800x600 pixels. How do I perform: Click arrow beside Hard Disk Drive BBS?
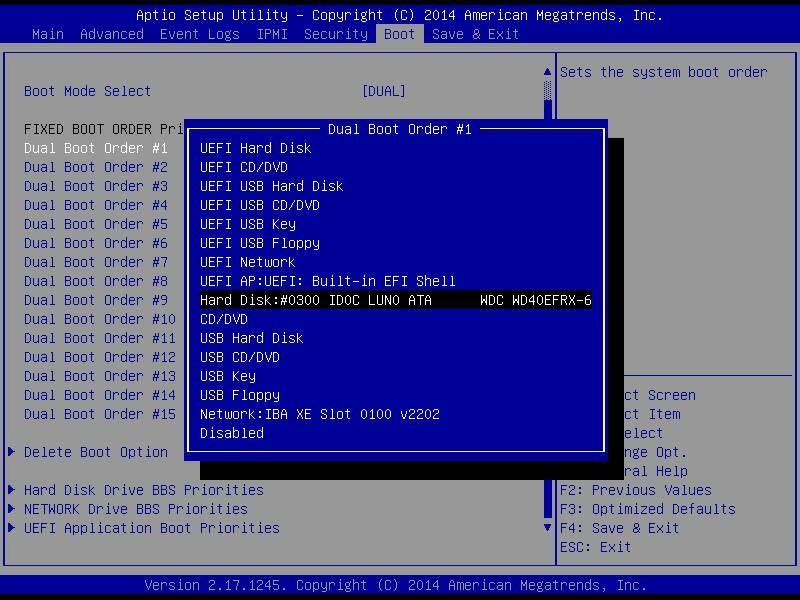tap(11, 490)
